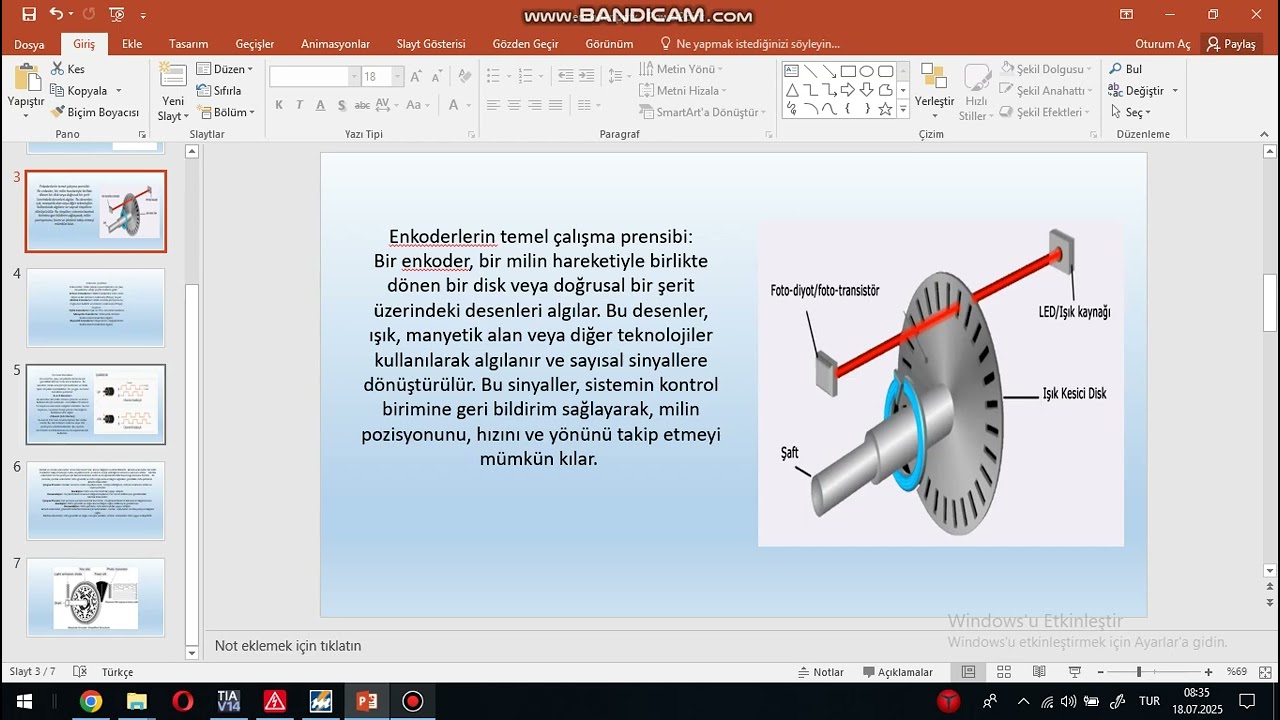Switch to the Animasyonlar tab
Screen dimensions: 1280x720
(x=335, y=44)
